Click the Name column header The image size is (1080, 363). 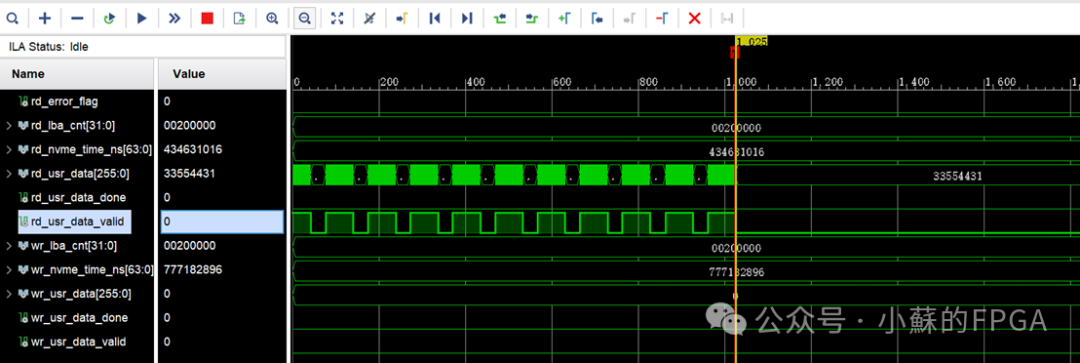click(28, 74)
